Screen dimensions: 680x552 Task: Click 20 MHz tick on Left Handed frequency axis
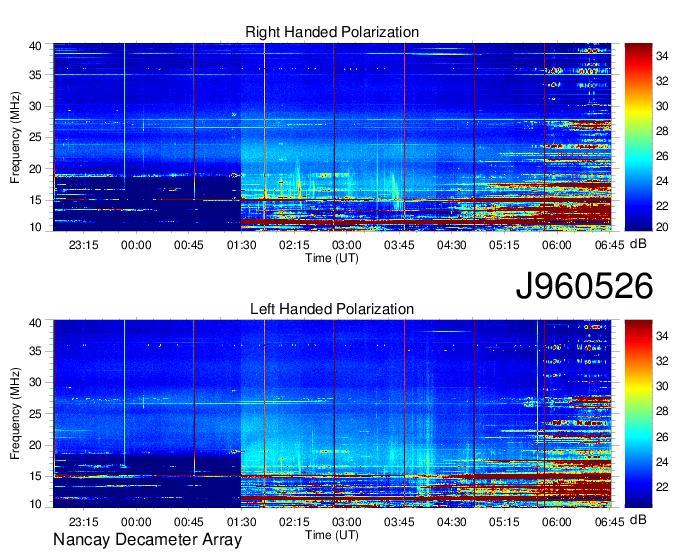coord(36,445)
